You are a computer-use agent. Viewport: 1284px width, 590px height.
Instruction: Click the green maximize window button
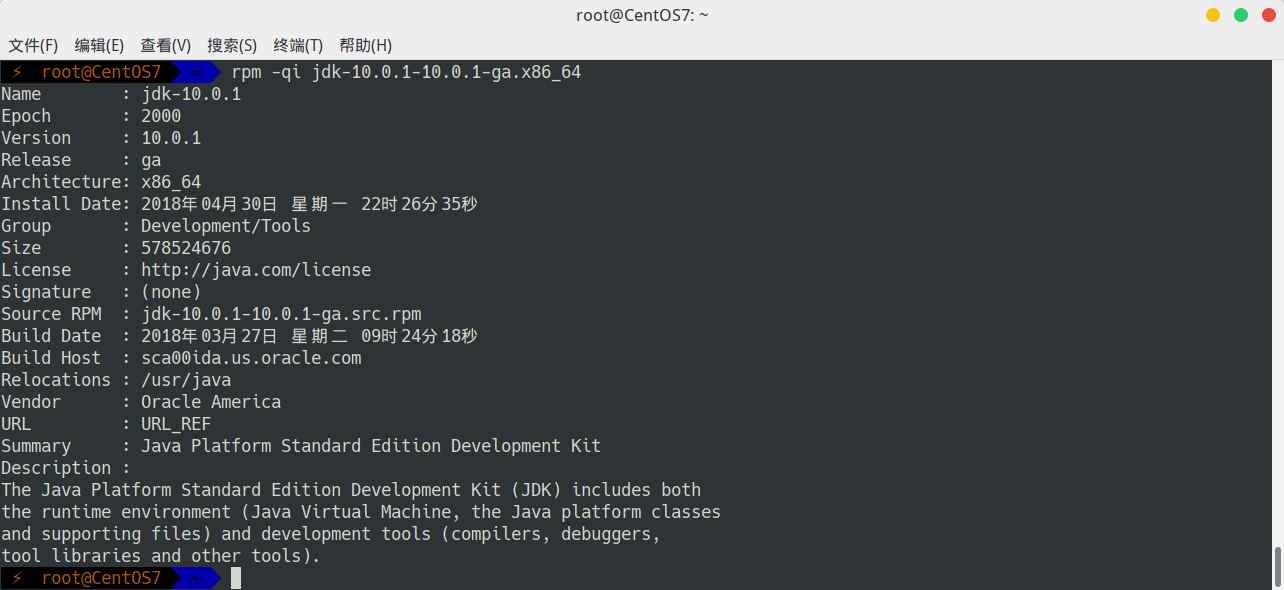pyautogui.click(x=1241, y=15)
